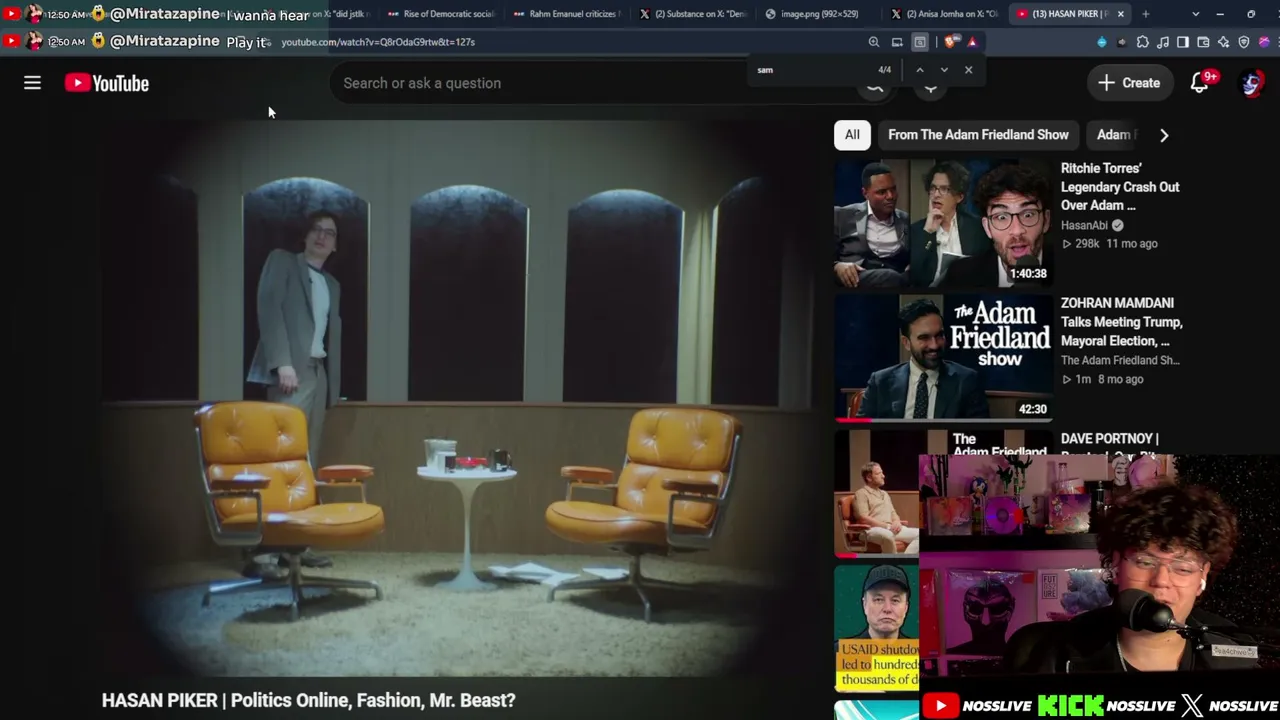Open the tab search dropdown arrow
Screen dimensions: 1280x720
point(1196,14)
